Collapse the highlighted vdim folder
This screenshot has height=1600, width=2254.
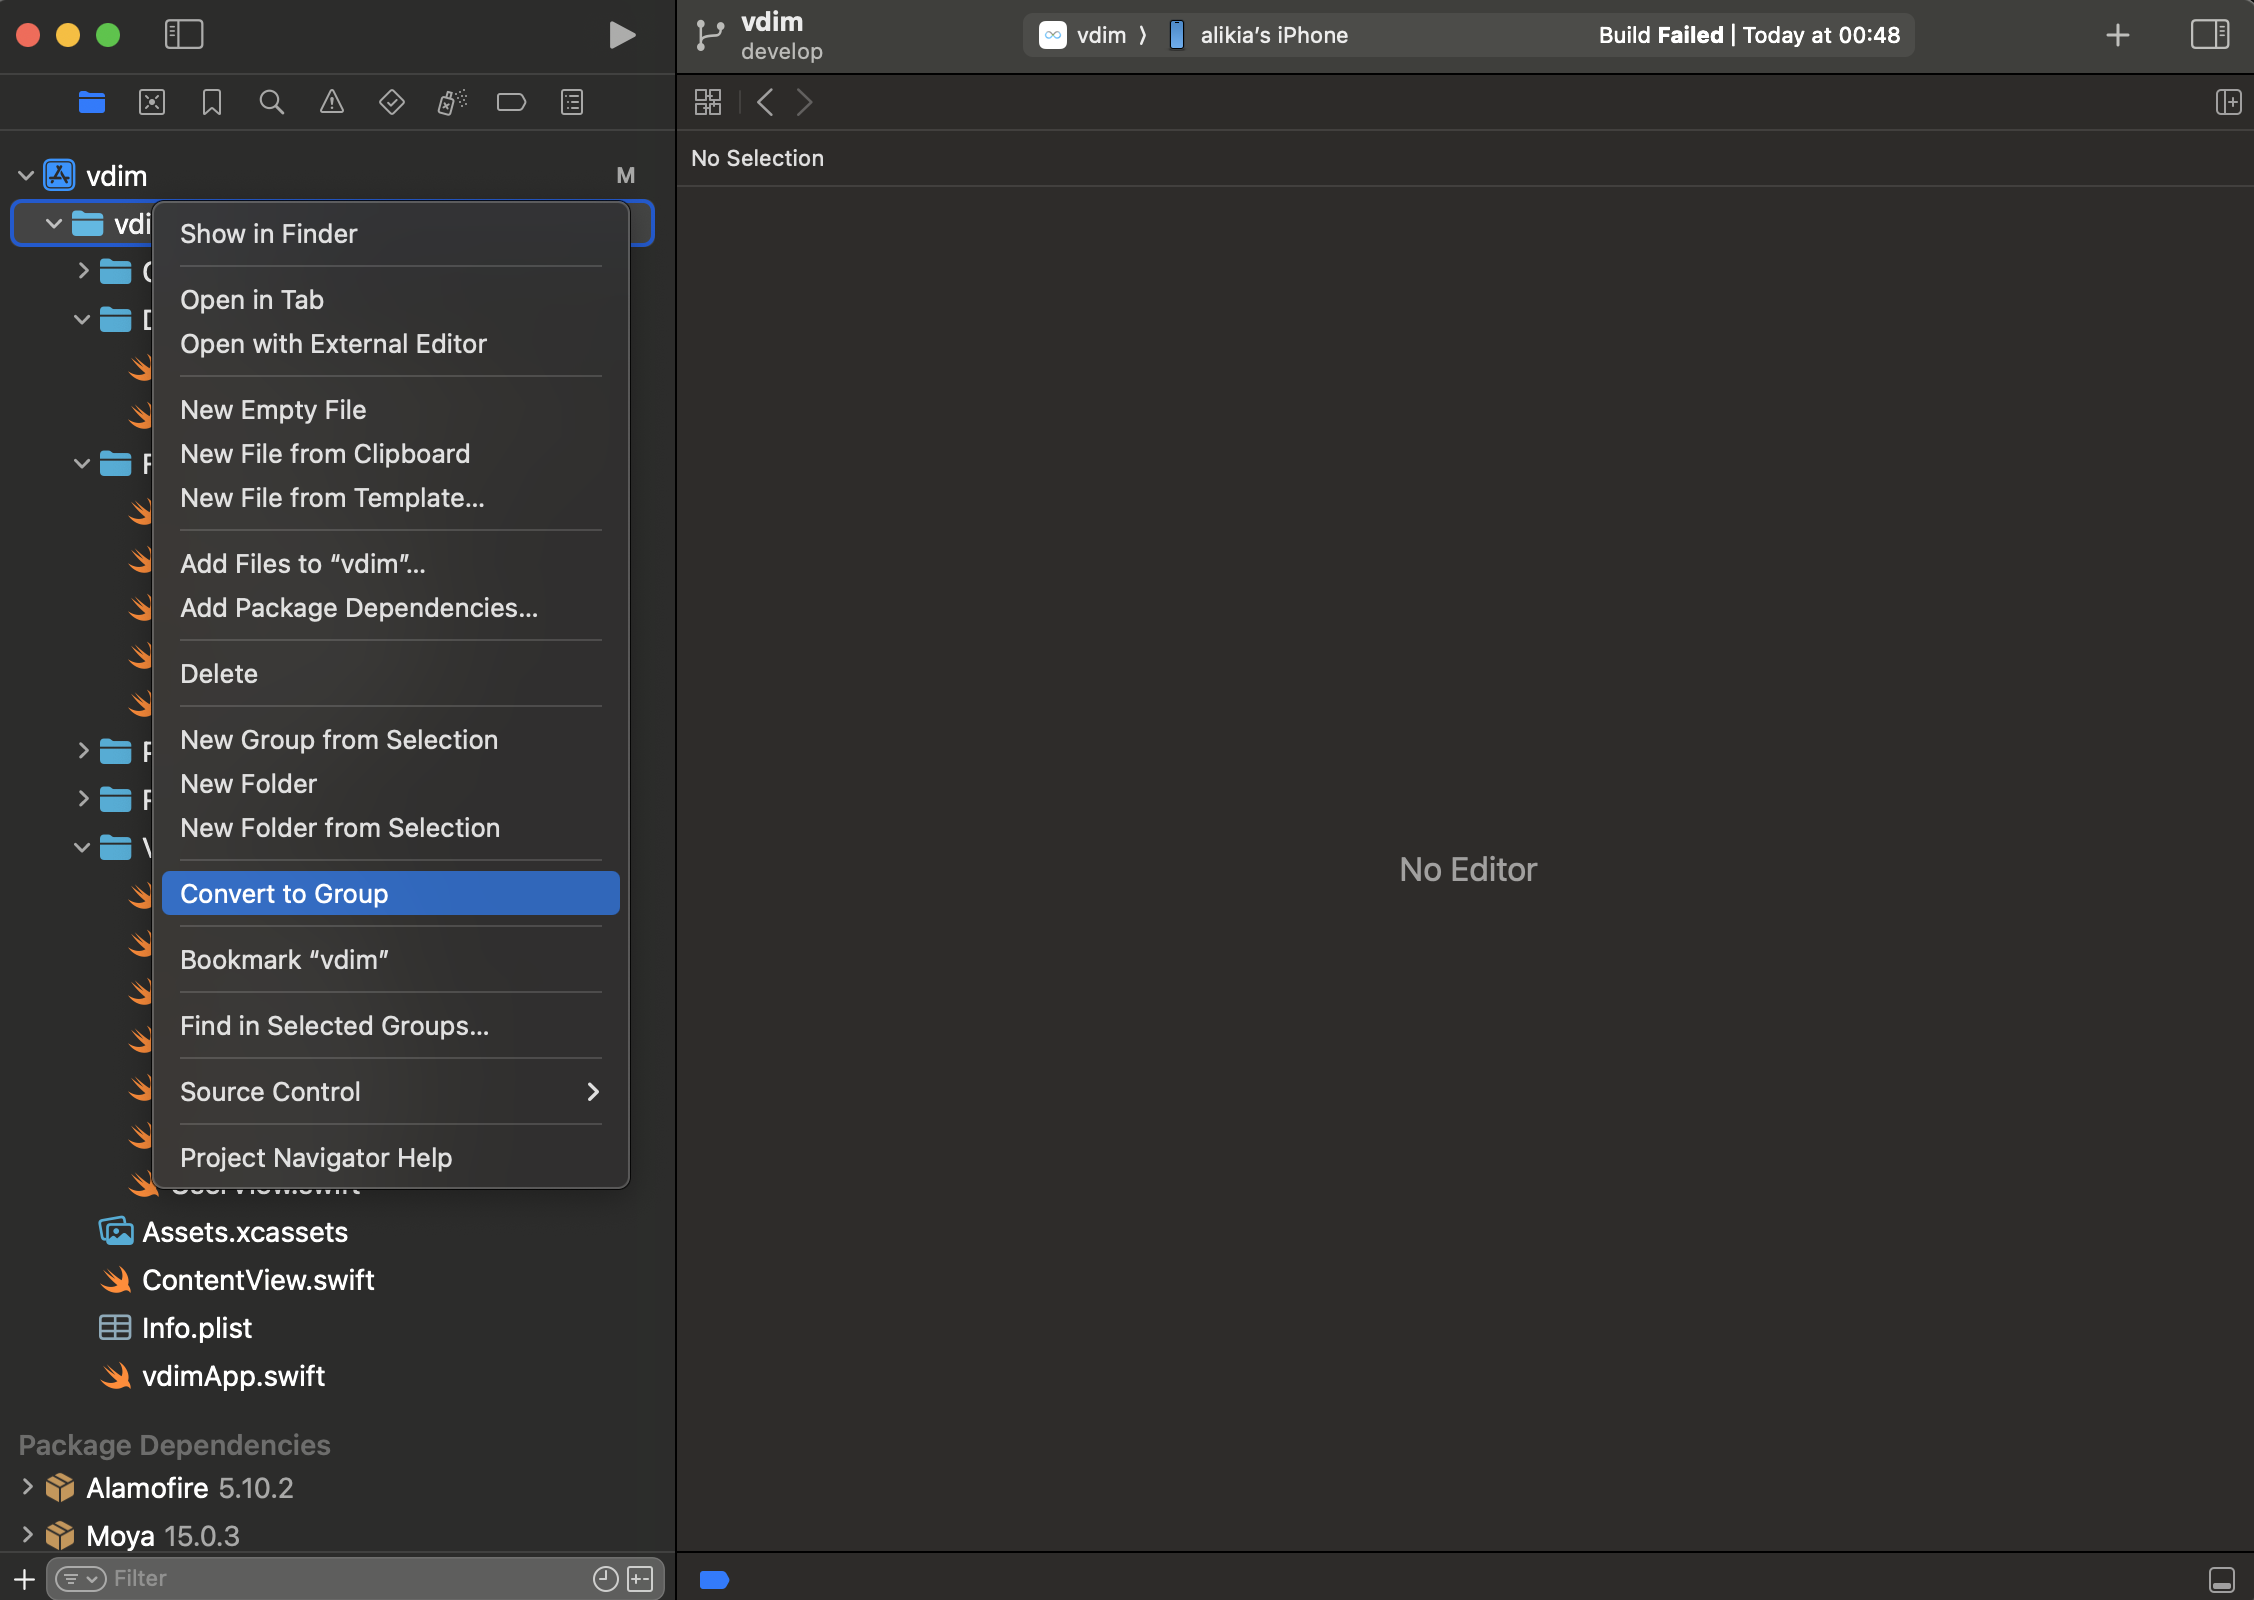54,224
